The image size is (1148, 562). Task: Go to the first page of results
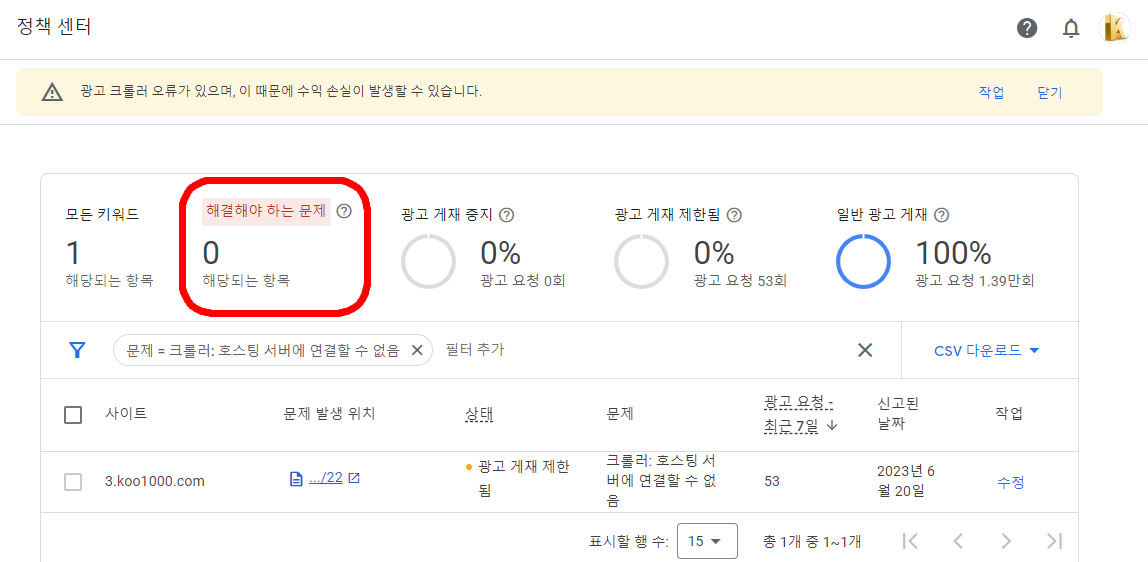tap(910, 541)
